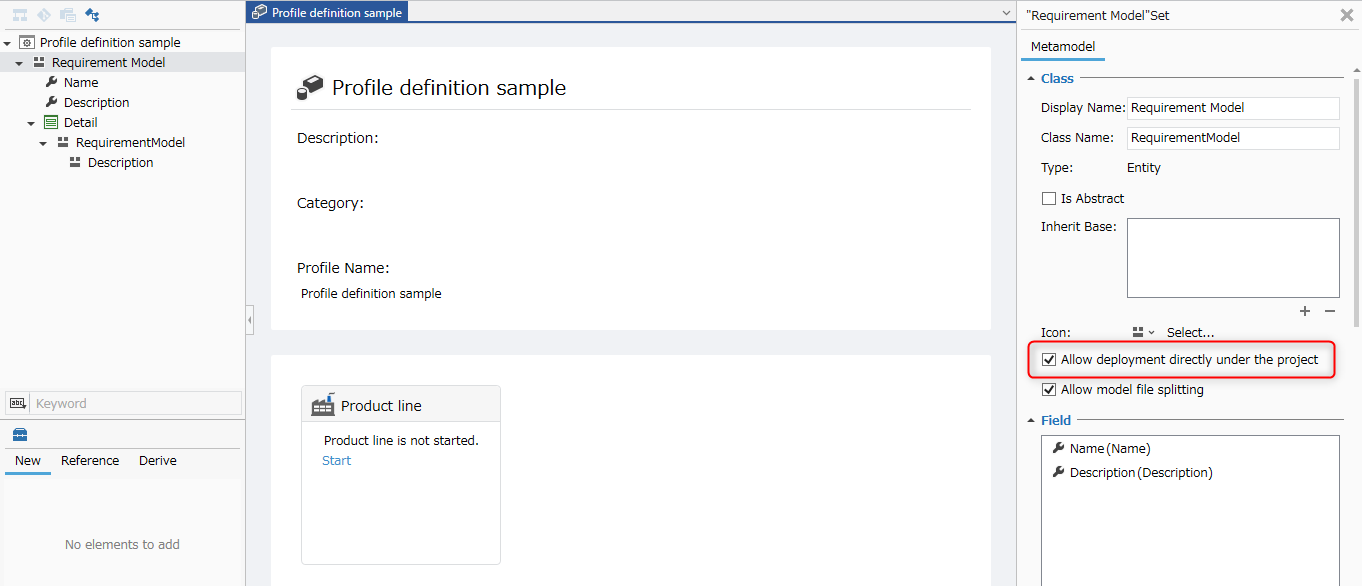
Task: Collapse the Class section header
Action: (x=1031, y=79)
